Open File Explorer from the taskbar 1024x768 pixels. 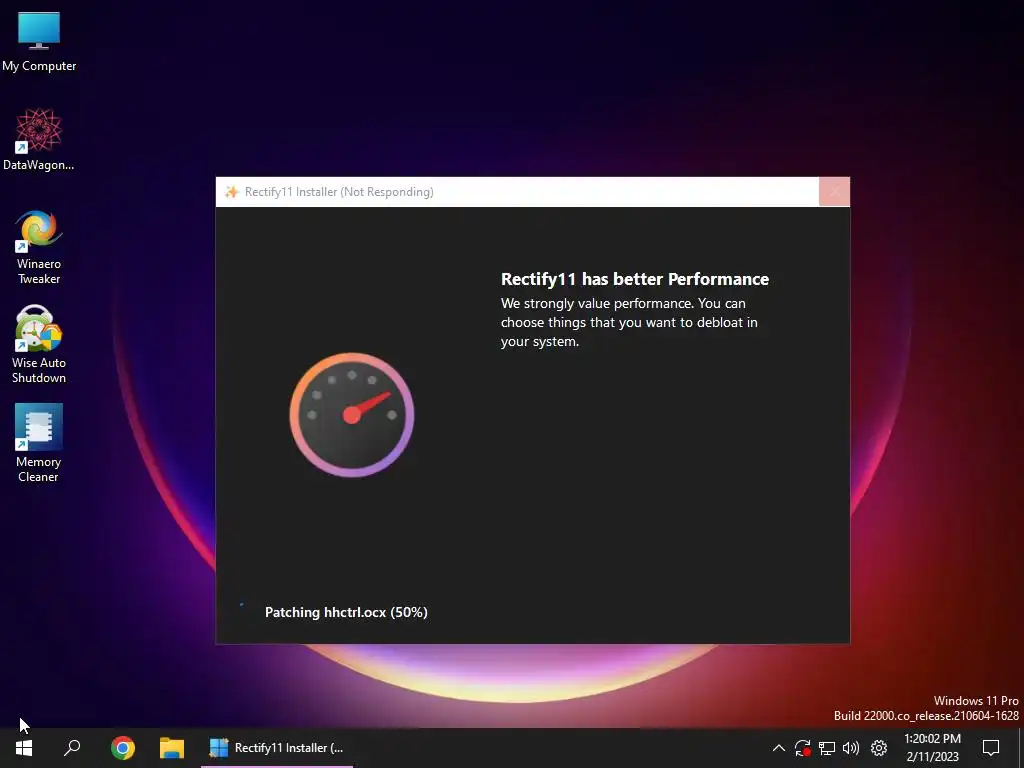172,748
